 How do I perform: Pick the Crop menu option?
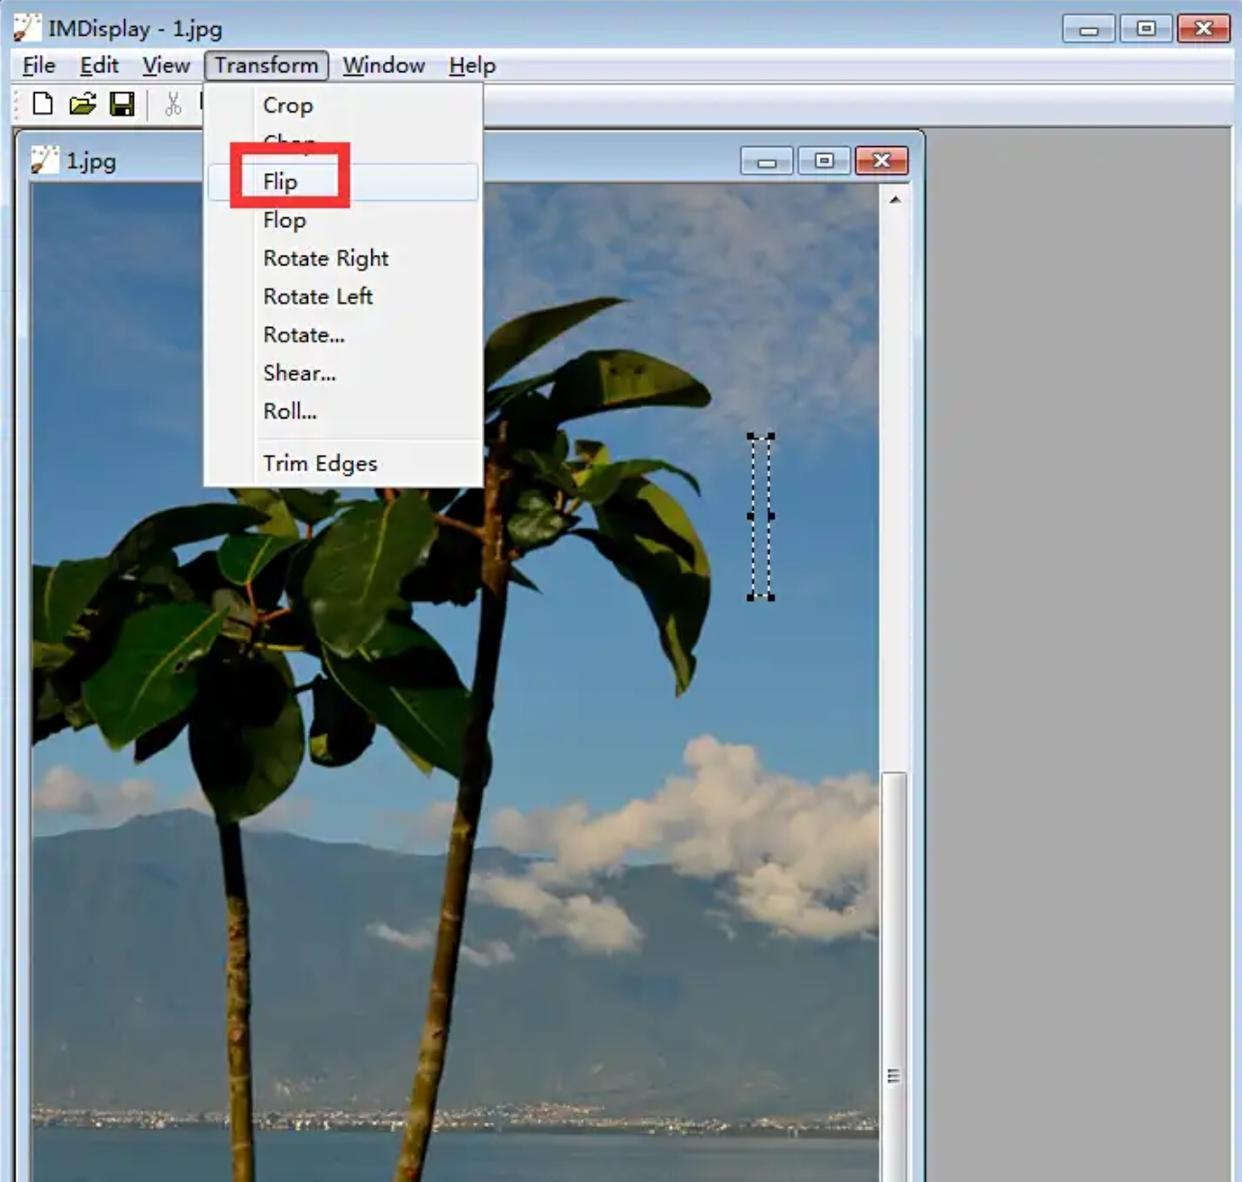[288, 105]
